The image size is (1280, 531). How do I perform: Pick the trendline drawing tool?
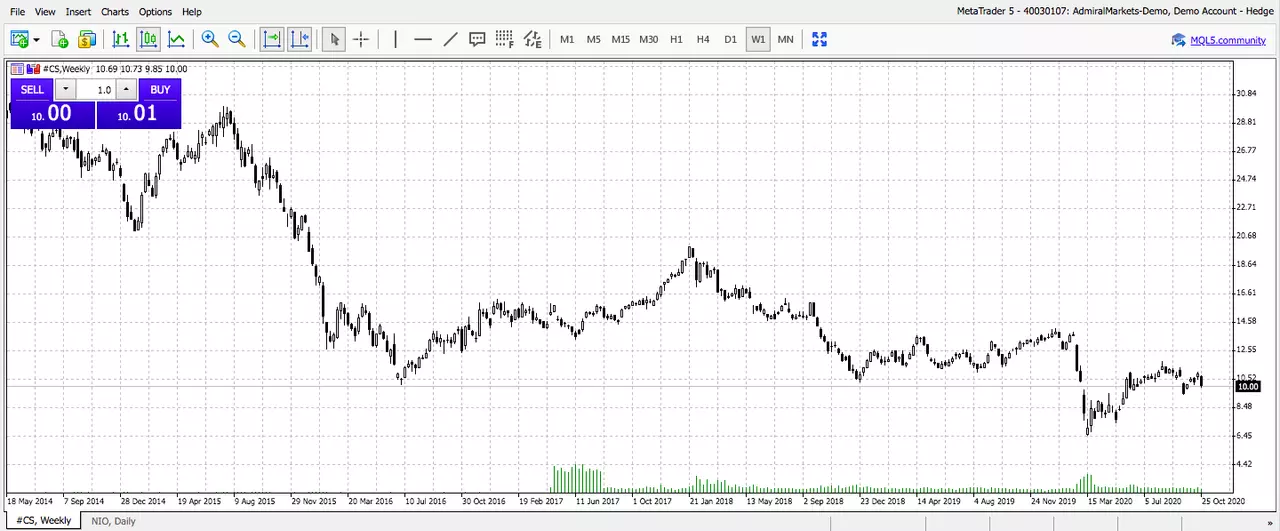(x=450, y=39)
